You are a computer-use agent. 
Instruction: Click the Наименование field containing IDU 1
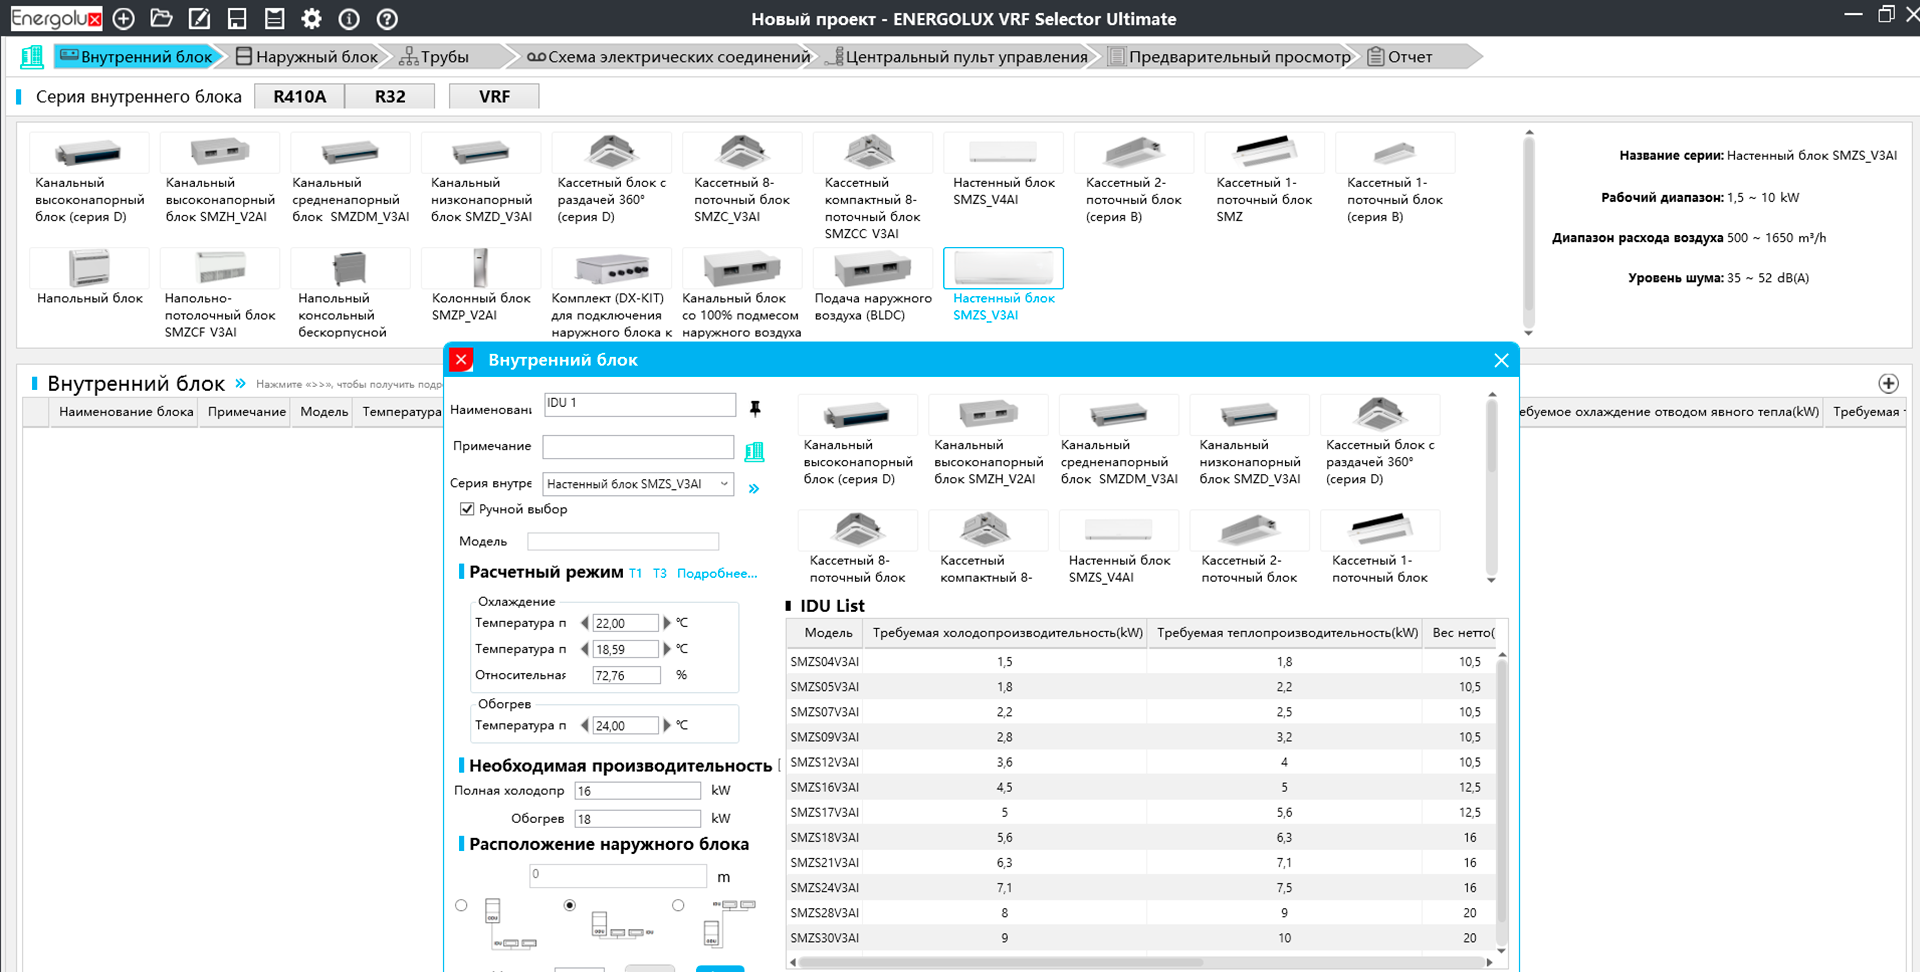point(640,404)
